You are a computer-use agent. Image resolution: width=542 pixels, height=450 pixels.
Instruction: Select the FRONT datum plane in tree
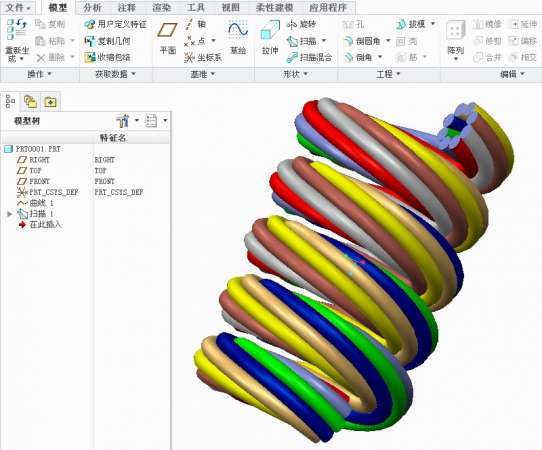click(x=34, y=181)
